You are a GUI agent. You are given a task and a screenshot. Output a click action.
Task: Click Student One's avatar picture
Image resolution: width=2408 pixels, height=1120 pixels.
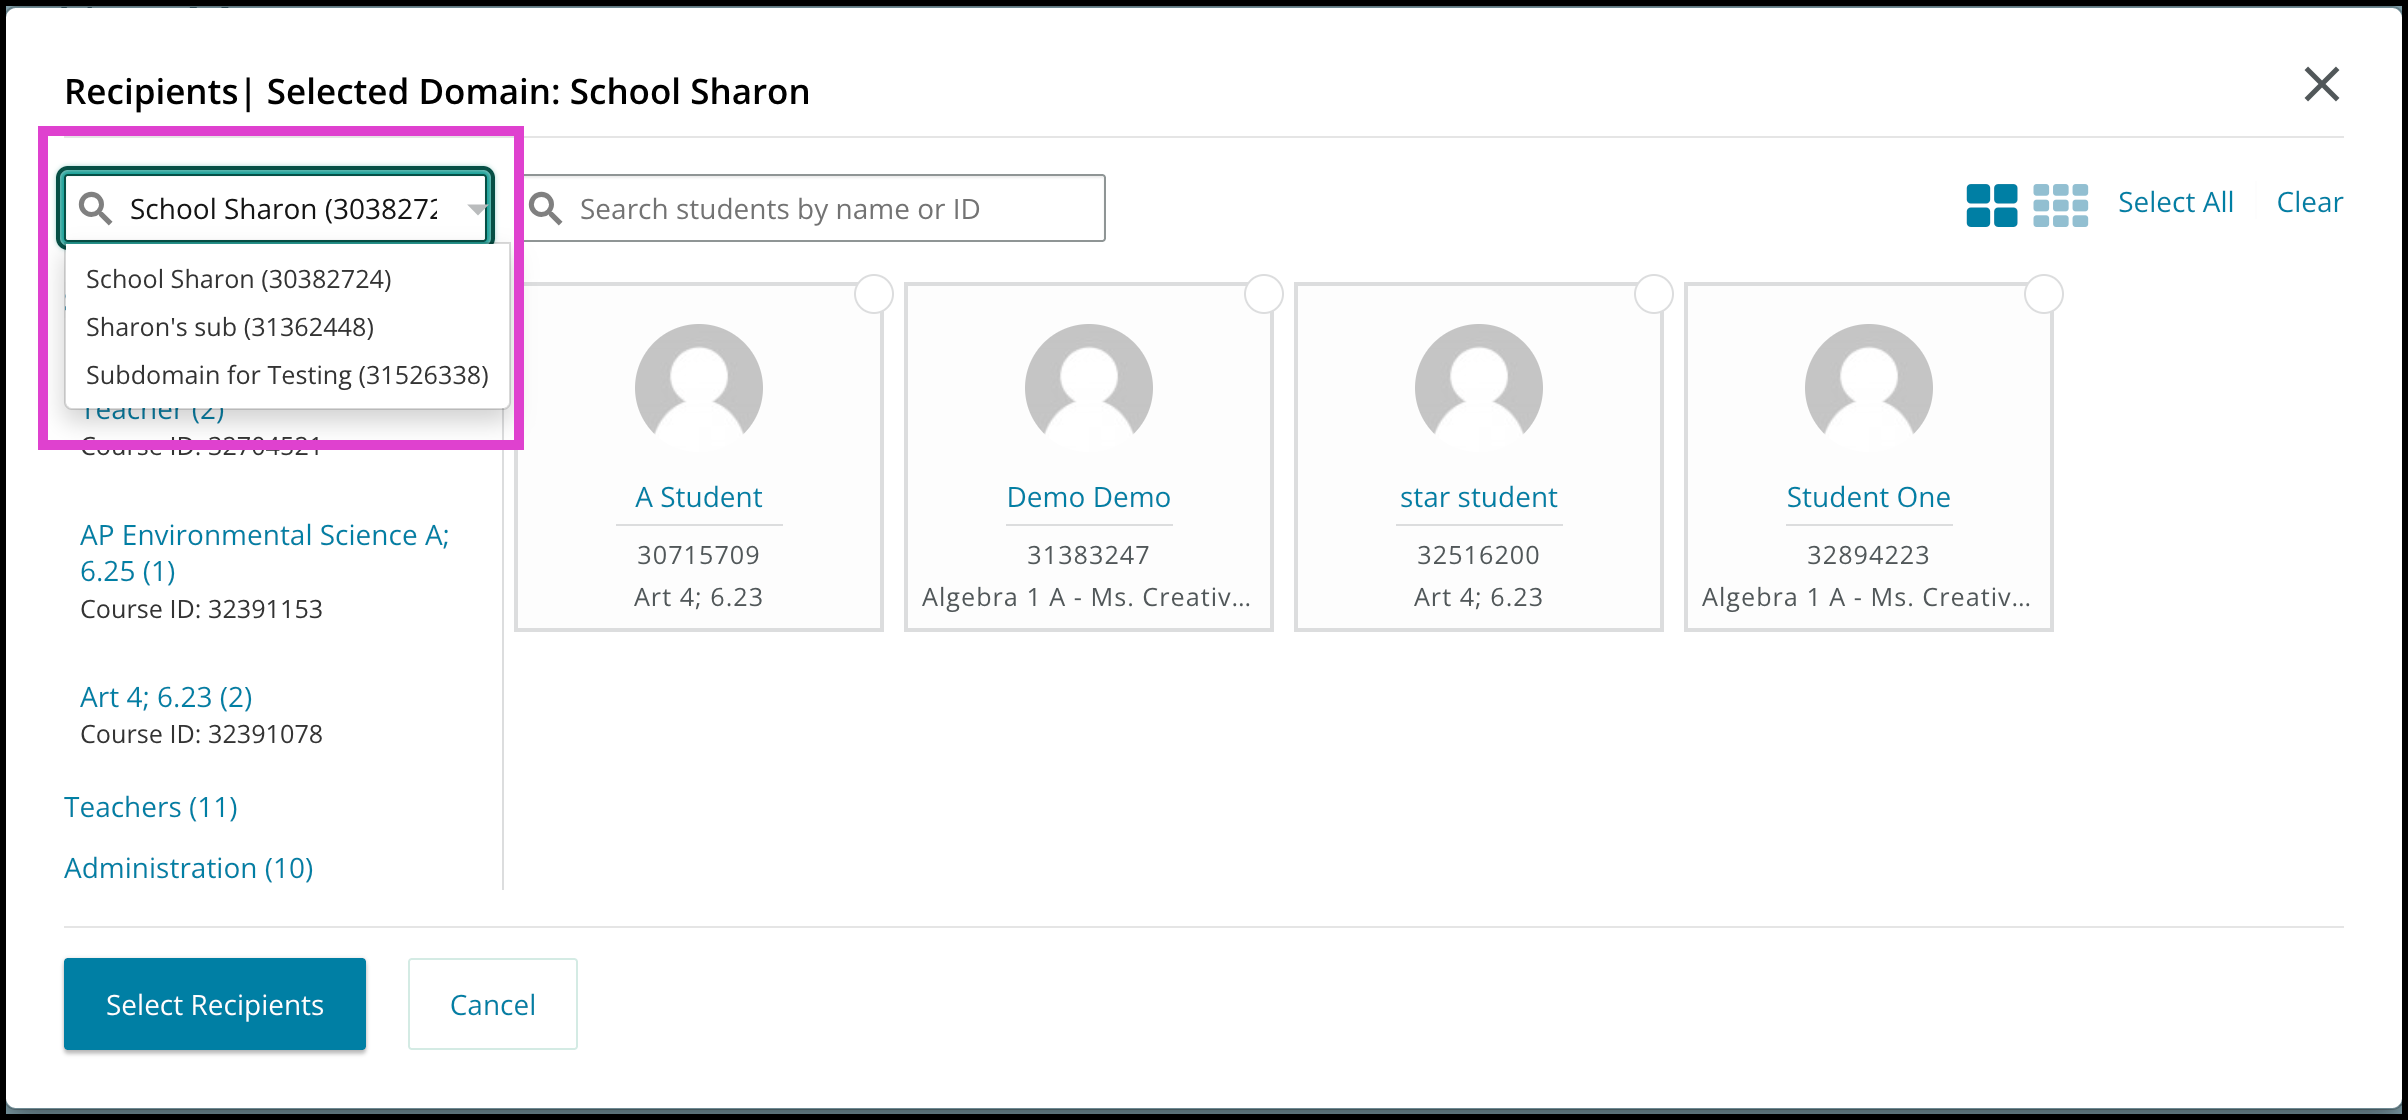(x=1869, y=388)
